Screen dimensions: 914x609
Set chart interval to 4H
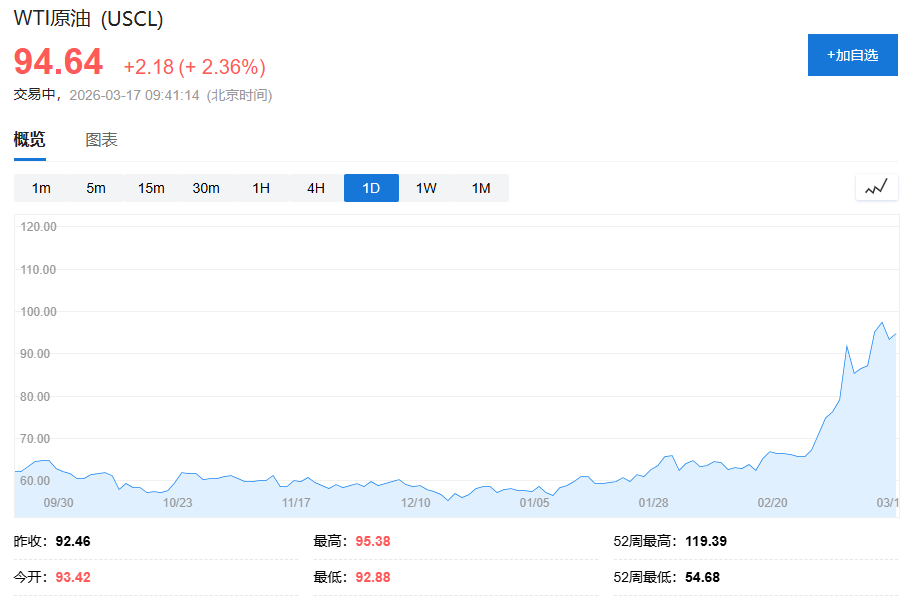tap(316, 188)
